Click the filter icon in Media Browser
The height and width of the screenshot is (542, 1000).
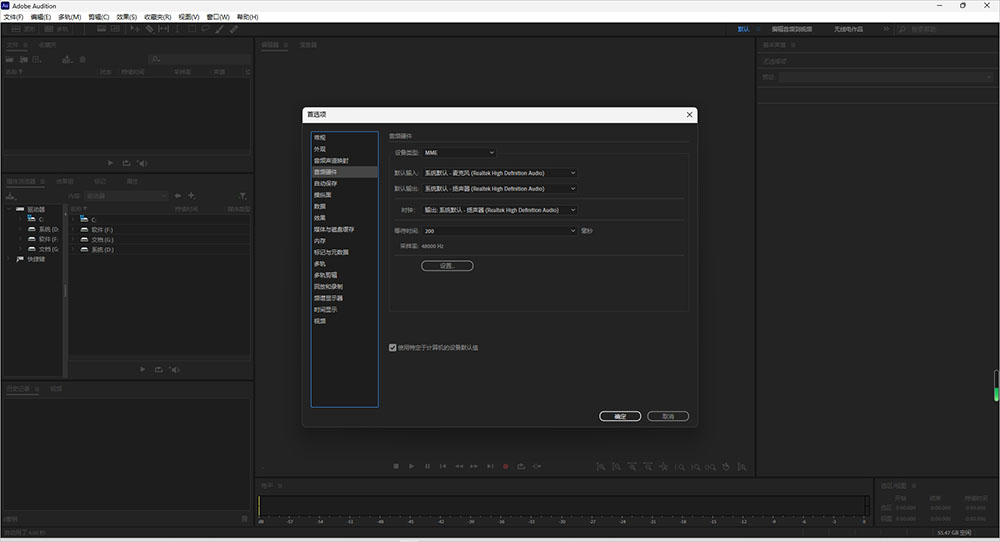coord(242,196)
